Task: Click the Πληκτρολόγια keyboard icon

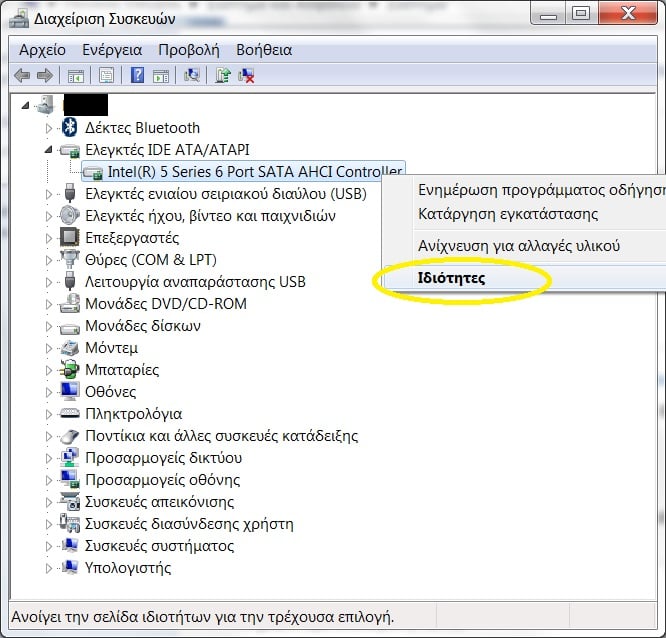Action: tap(70, 413)
